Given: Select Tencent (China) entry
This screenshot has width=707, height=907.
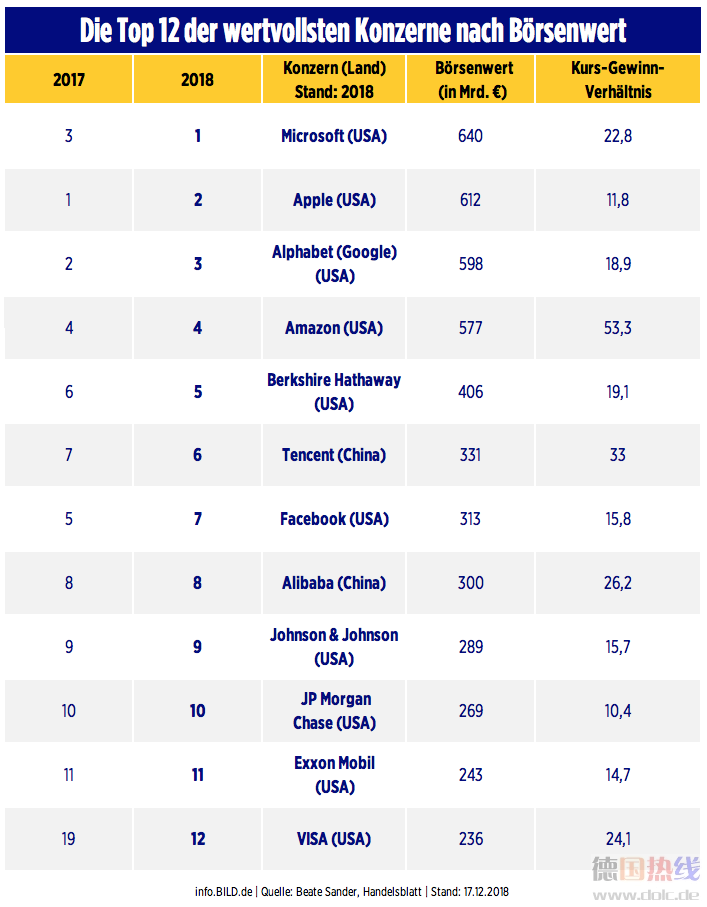Looking at the screenshot, I should 334,455.
